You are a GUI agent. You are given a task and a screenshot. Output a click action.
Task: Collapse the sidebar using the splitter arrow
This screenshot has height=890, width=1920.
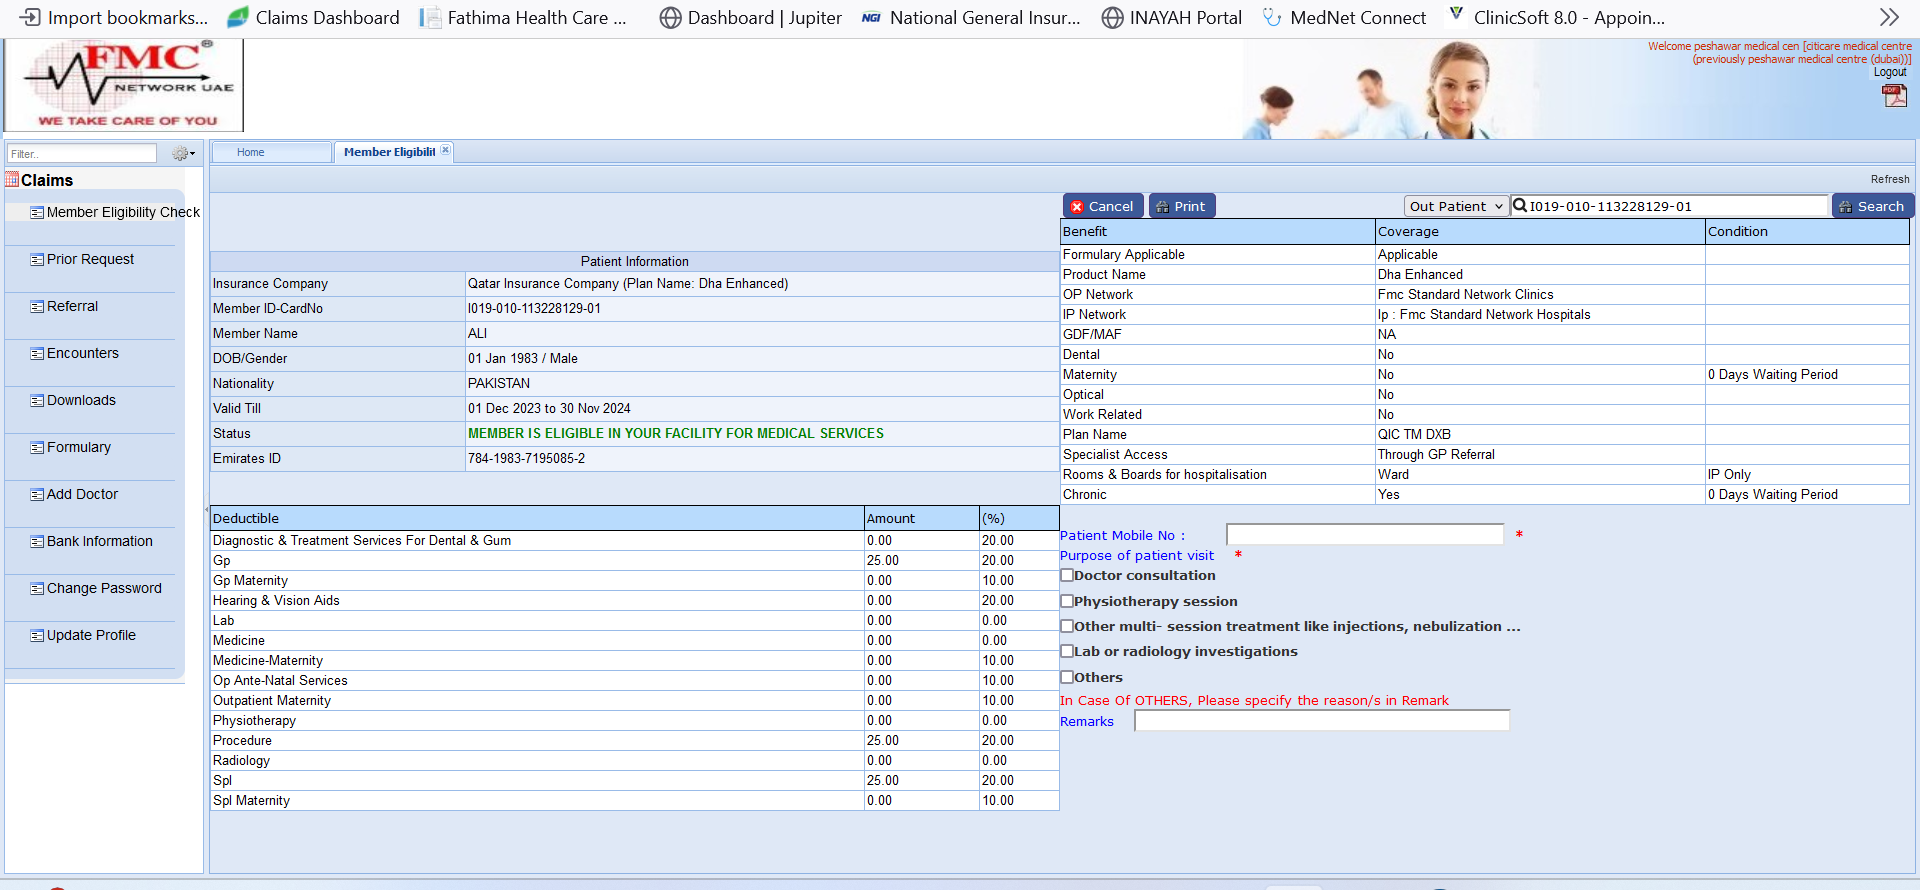pos(207,509)
